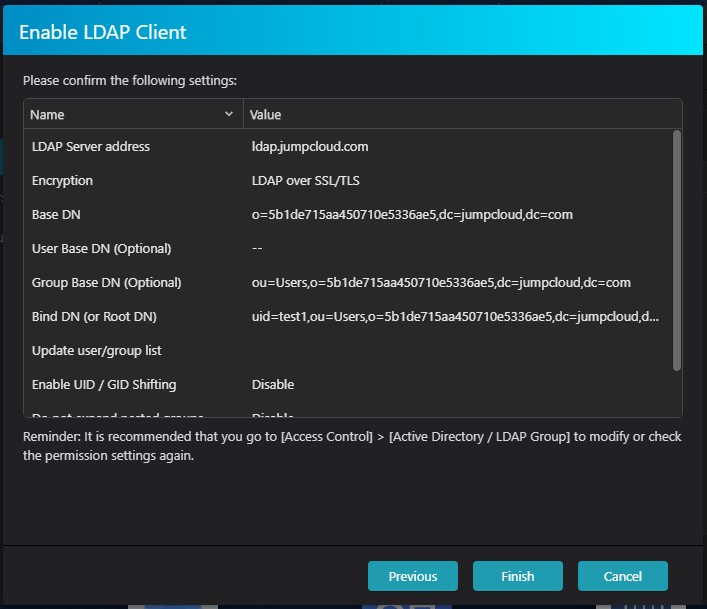This screenshot has width=707, height=609.
Task: Click the Finish button
Action: [518, 576]
